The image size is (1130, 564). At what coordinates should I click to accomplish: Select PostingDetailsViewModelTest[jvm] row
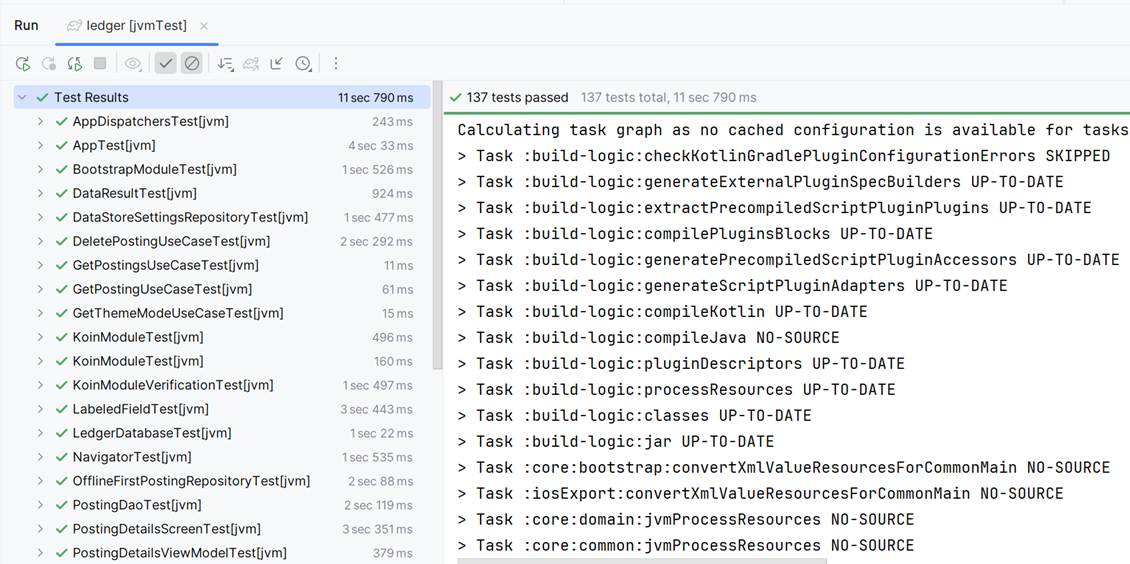(222, 552)
